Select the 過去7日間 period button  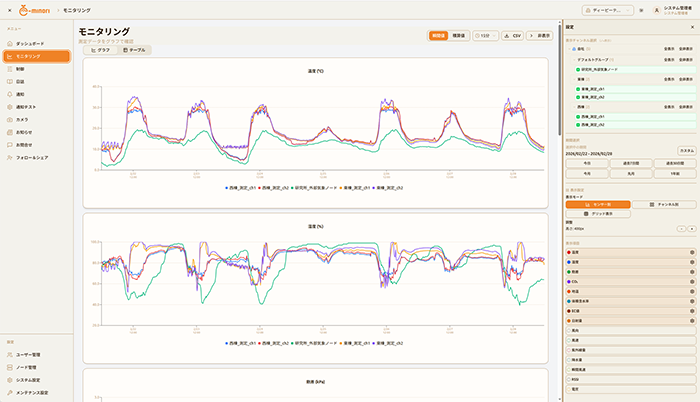(x=630, y=162)
